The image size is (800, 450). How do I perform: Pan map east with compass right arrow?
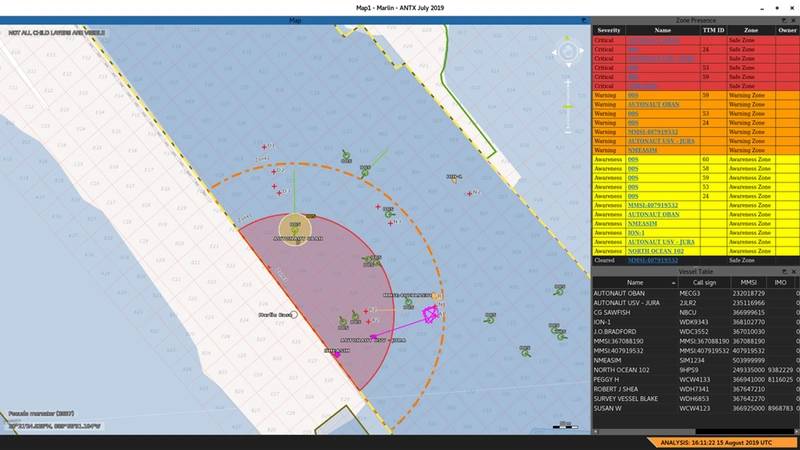point(581,51)
